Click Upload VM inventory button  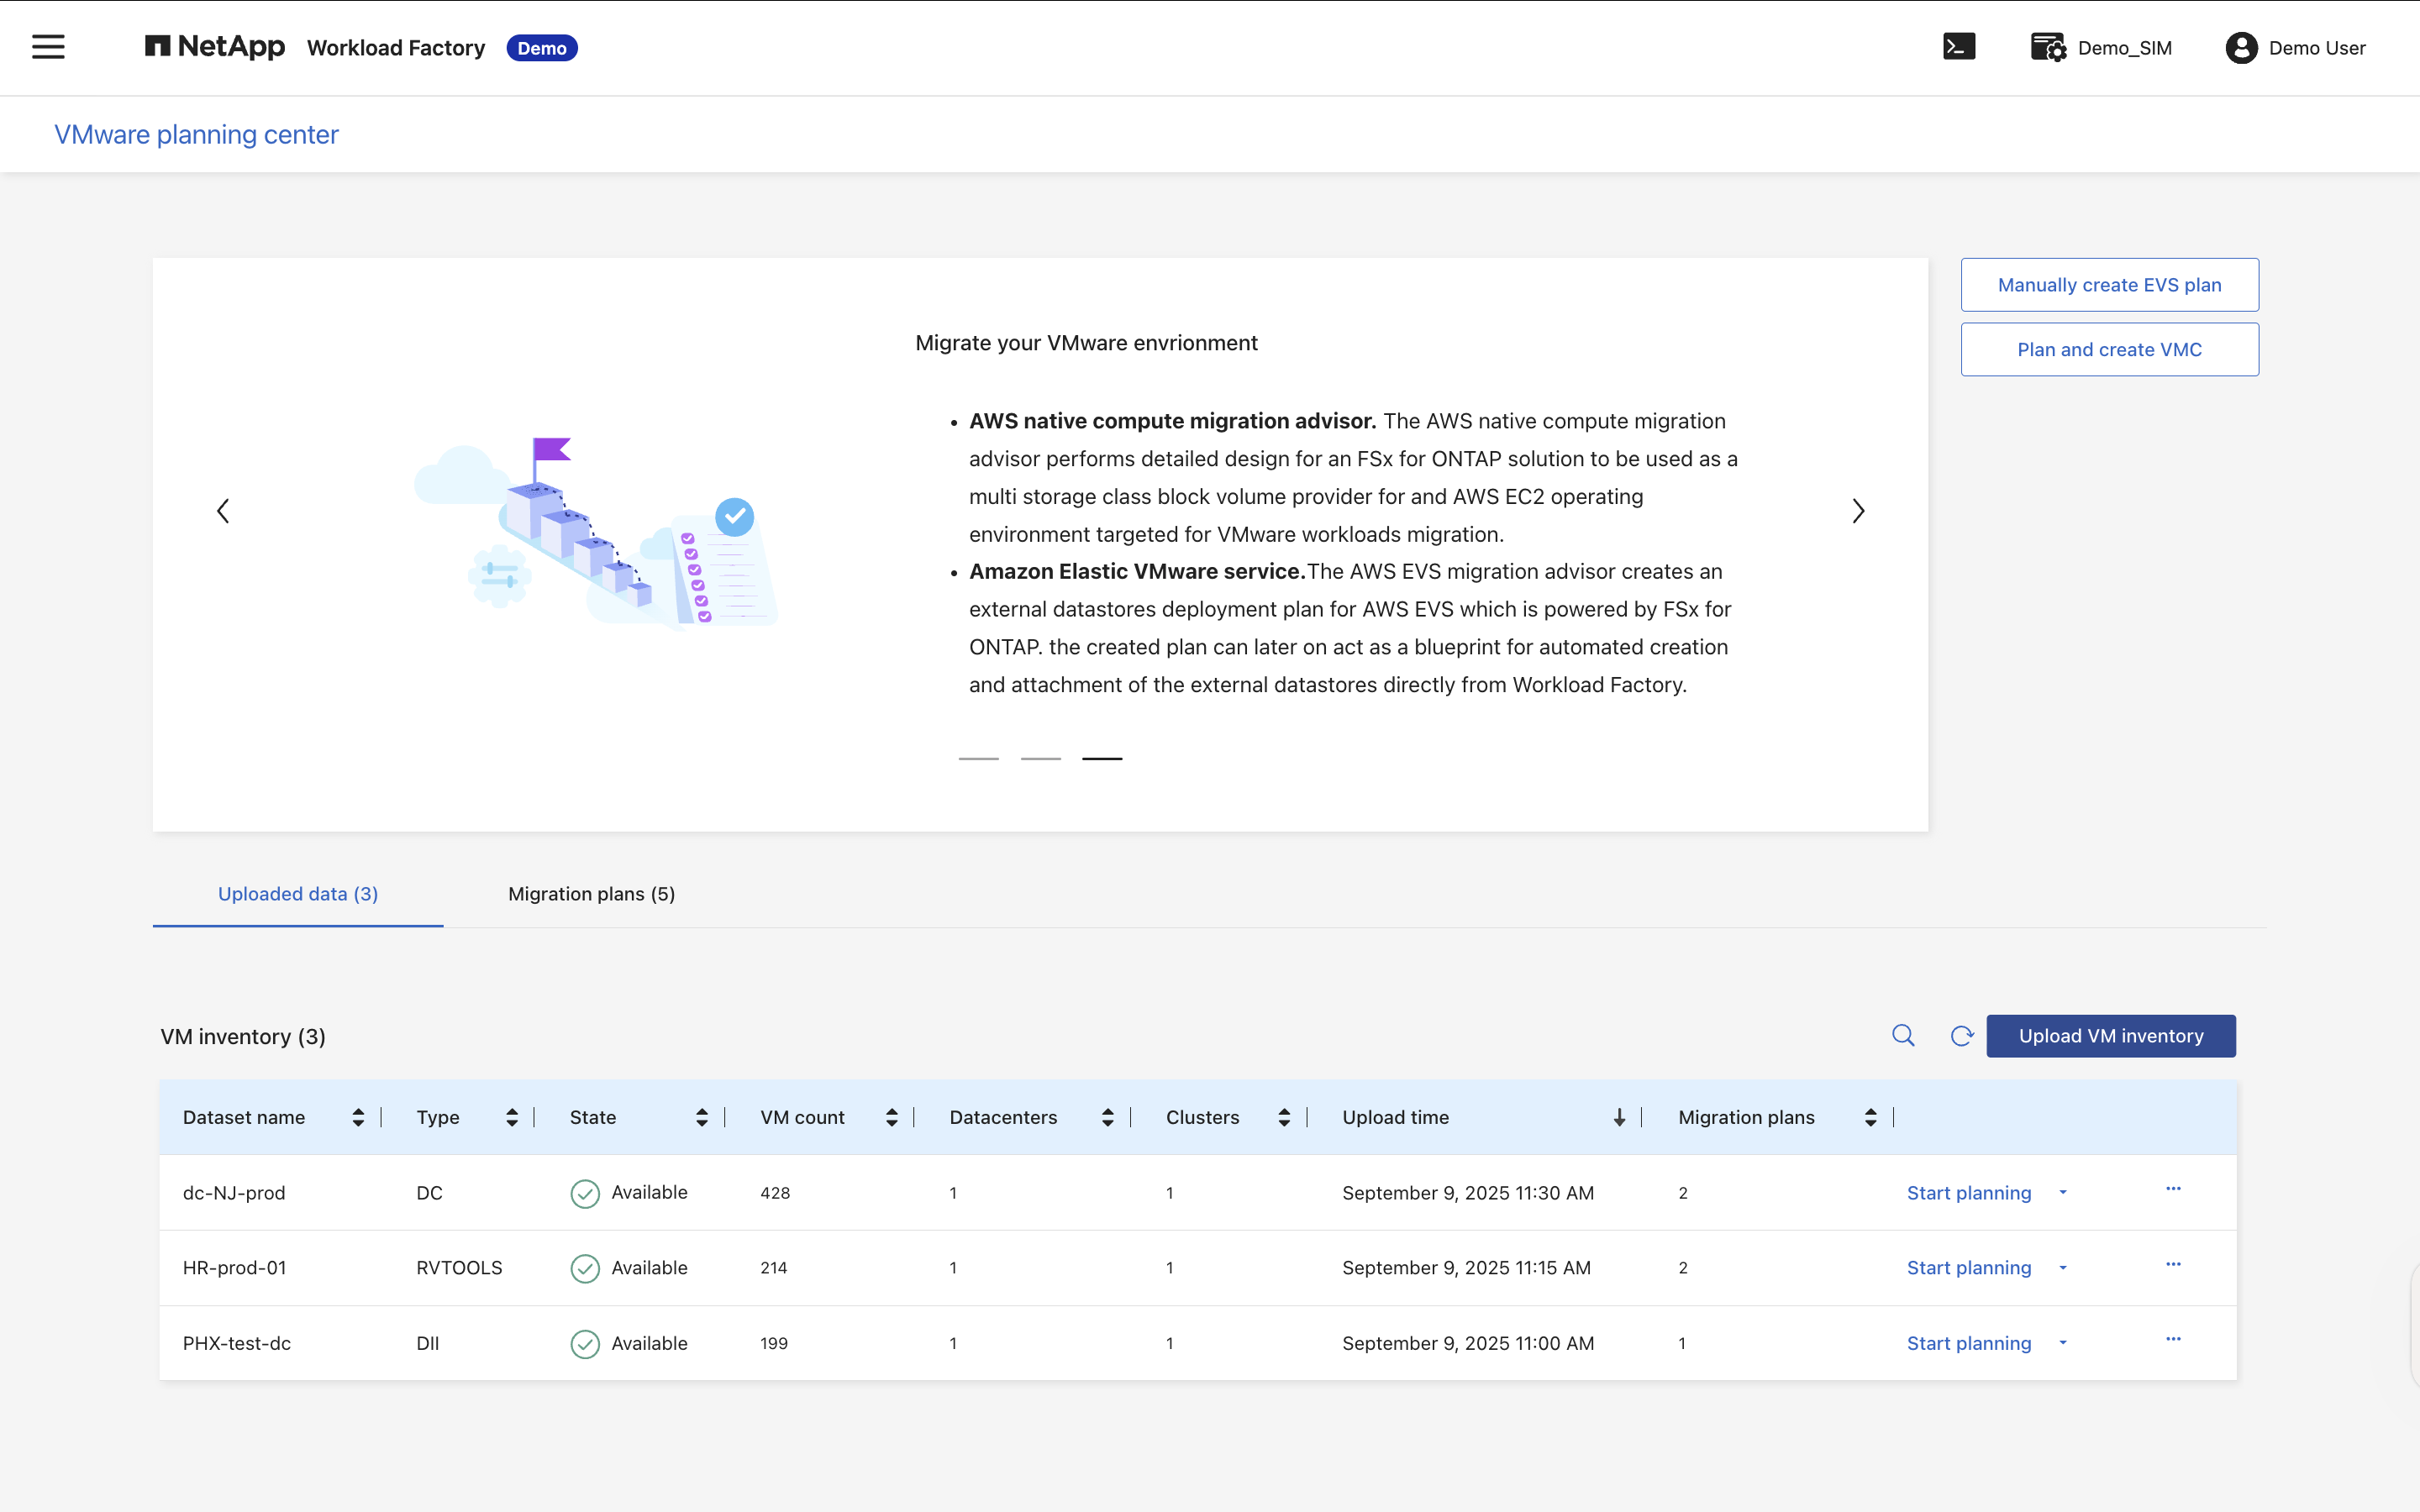pyautogui.click(x=2110, y=1036)
